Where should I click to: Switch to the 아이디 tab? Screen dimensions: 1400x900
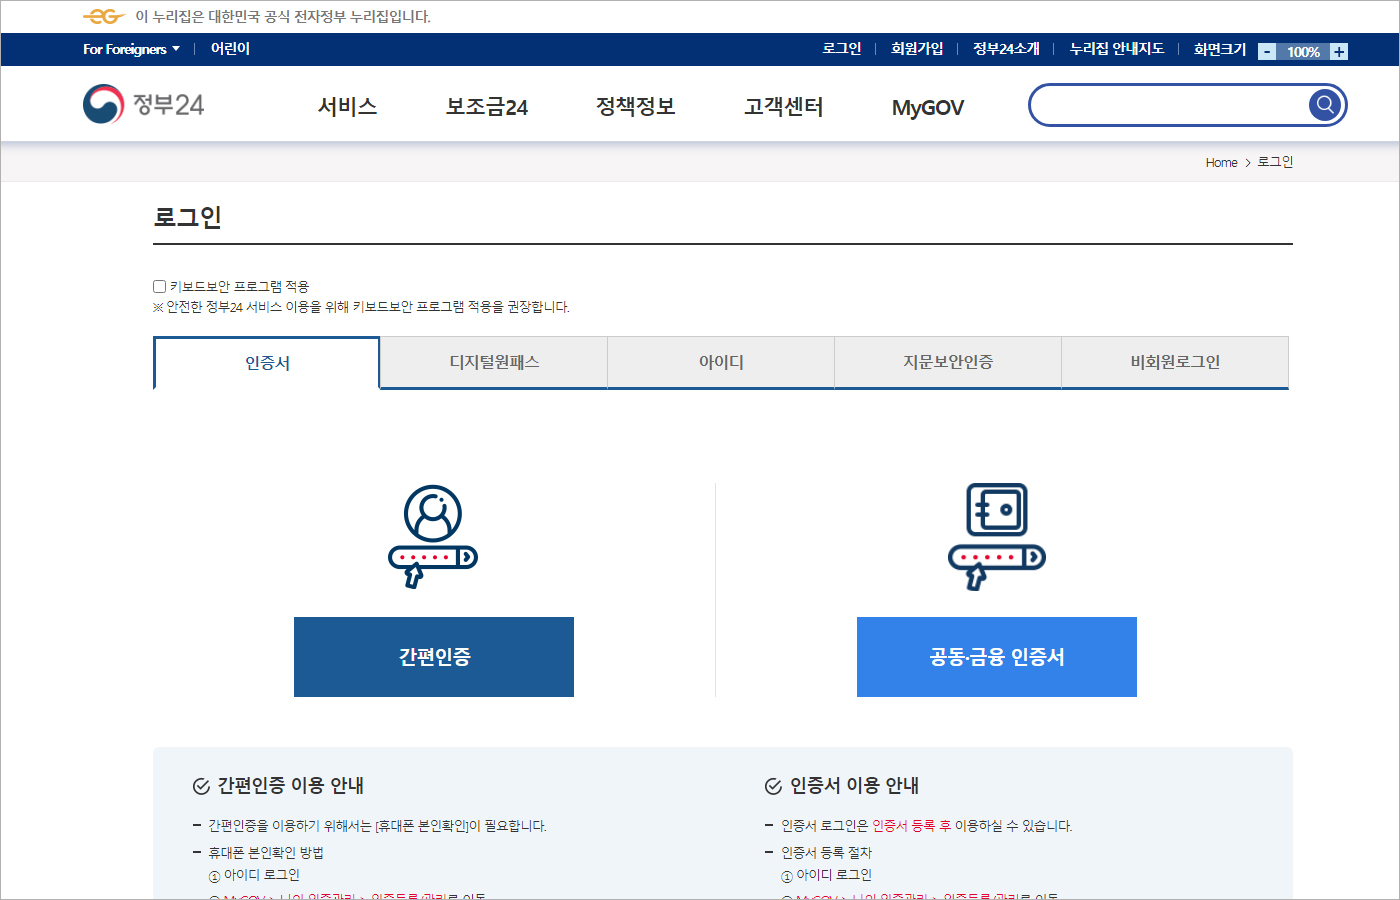point(721,362)
